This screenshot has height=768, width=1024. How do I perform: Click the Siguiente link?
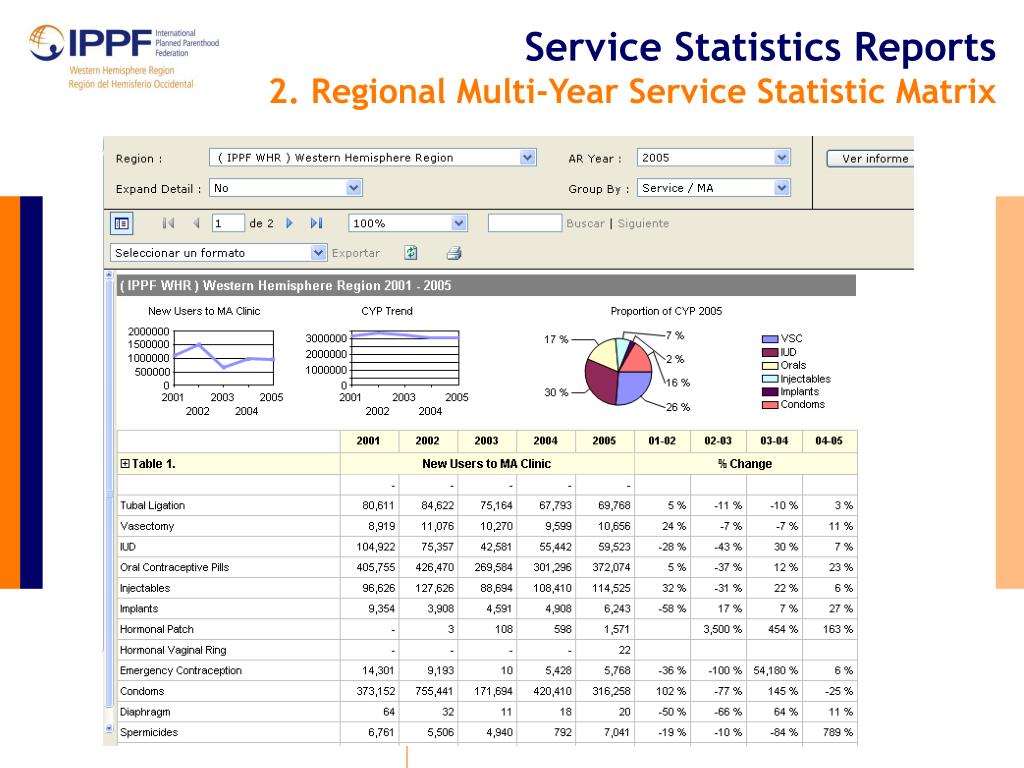tap(643, 223)
